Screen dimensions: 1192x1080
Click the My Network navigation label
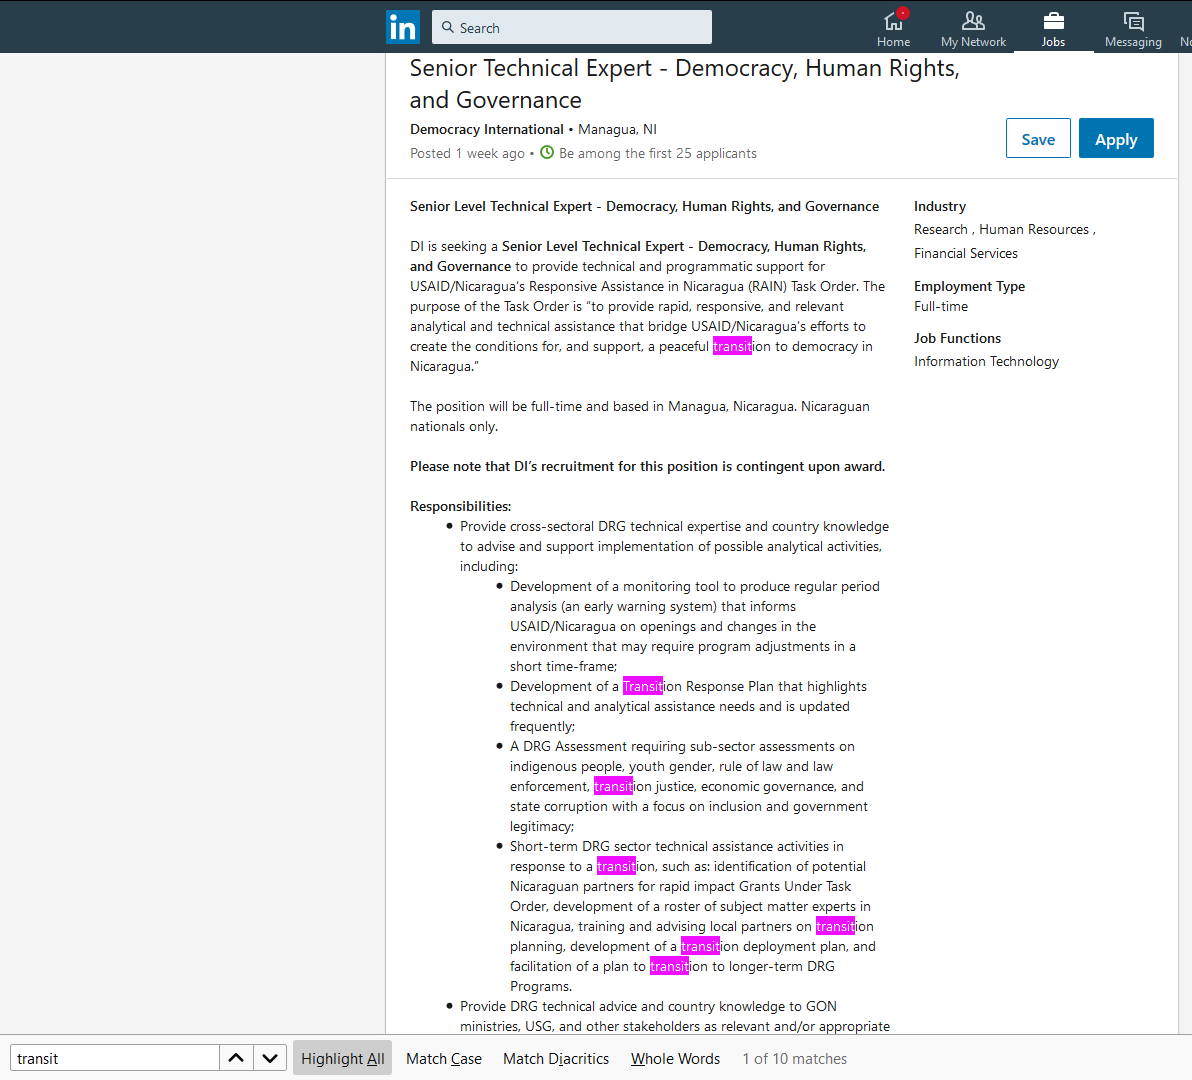[973, 42]
